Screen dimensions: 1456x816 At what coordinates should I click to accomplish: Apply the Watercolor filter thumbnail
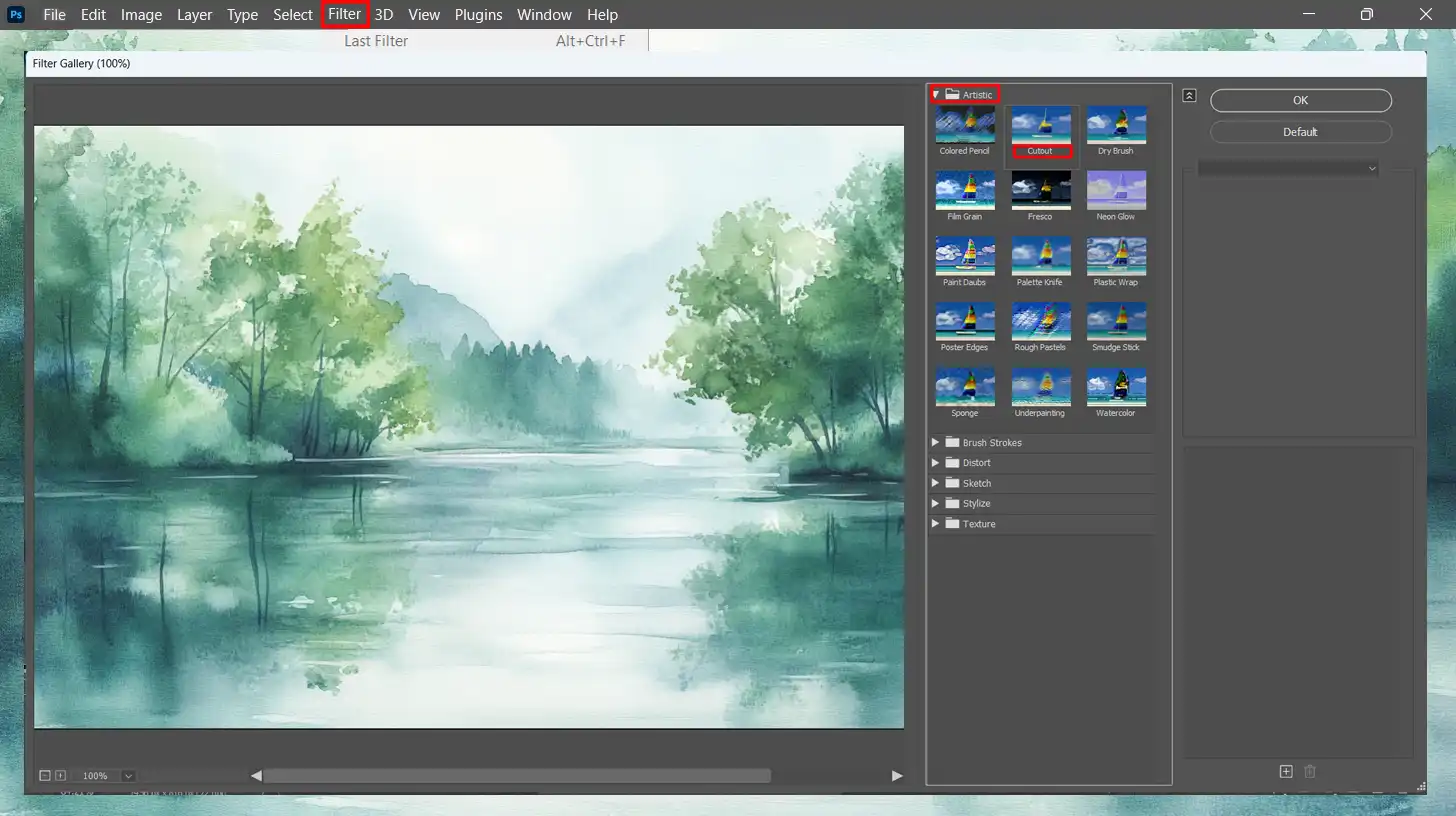(x=1116, y=387)
